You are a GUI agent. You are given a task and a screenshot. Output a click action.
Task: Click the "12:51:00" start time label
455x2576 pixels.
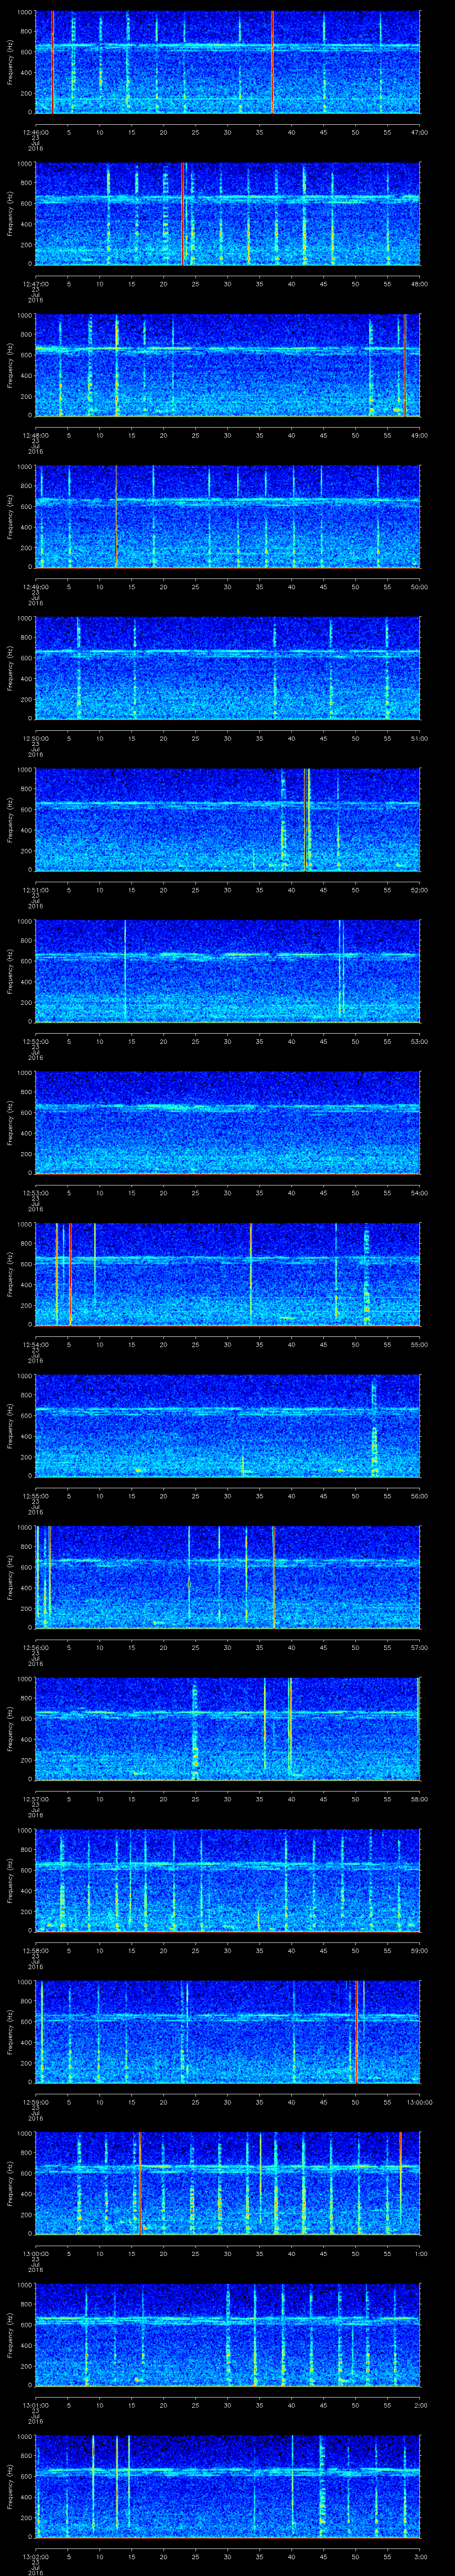36,890
